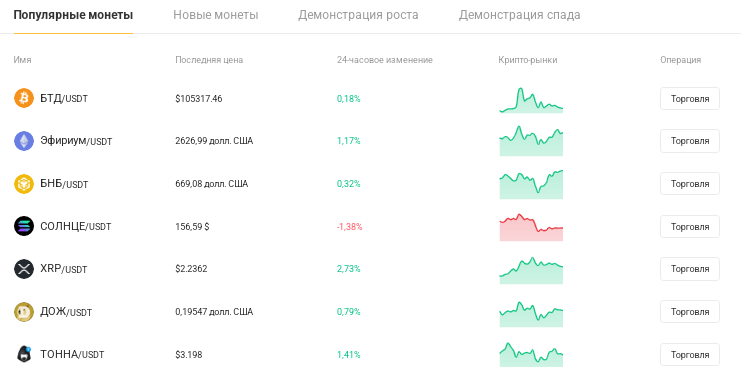Click the Solana logo icon
This screenshot has width=741, height=367.
click(24, 226)
